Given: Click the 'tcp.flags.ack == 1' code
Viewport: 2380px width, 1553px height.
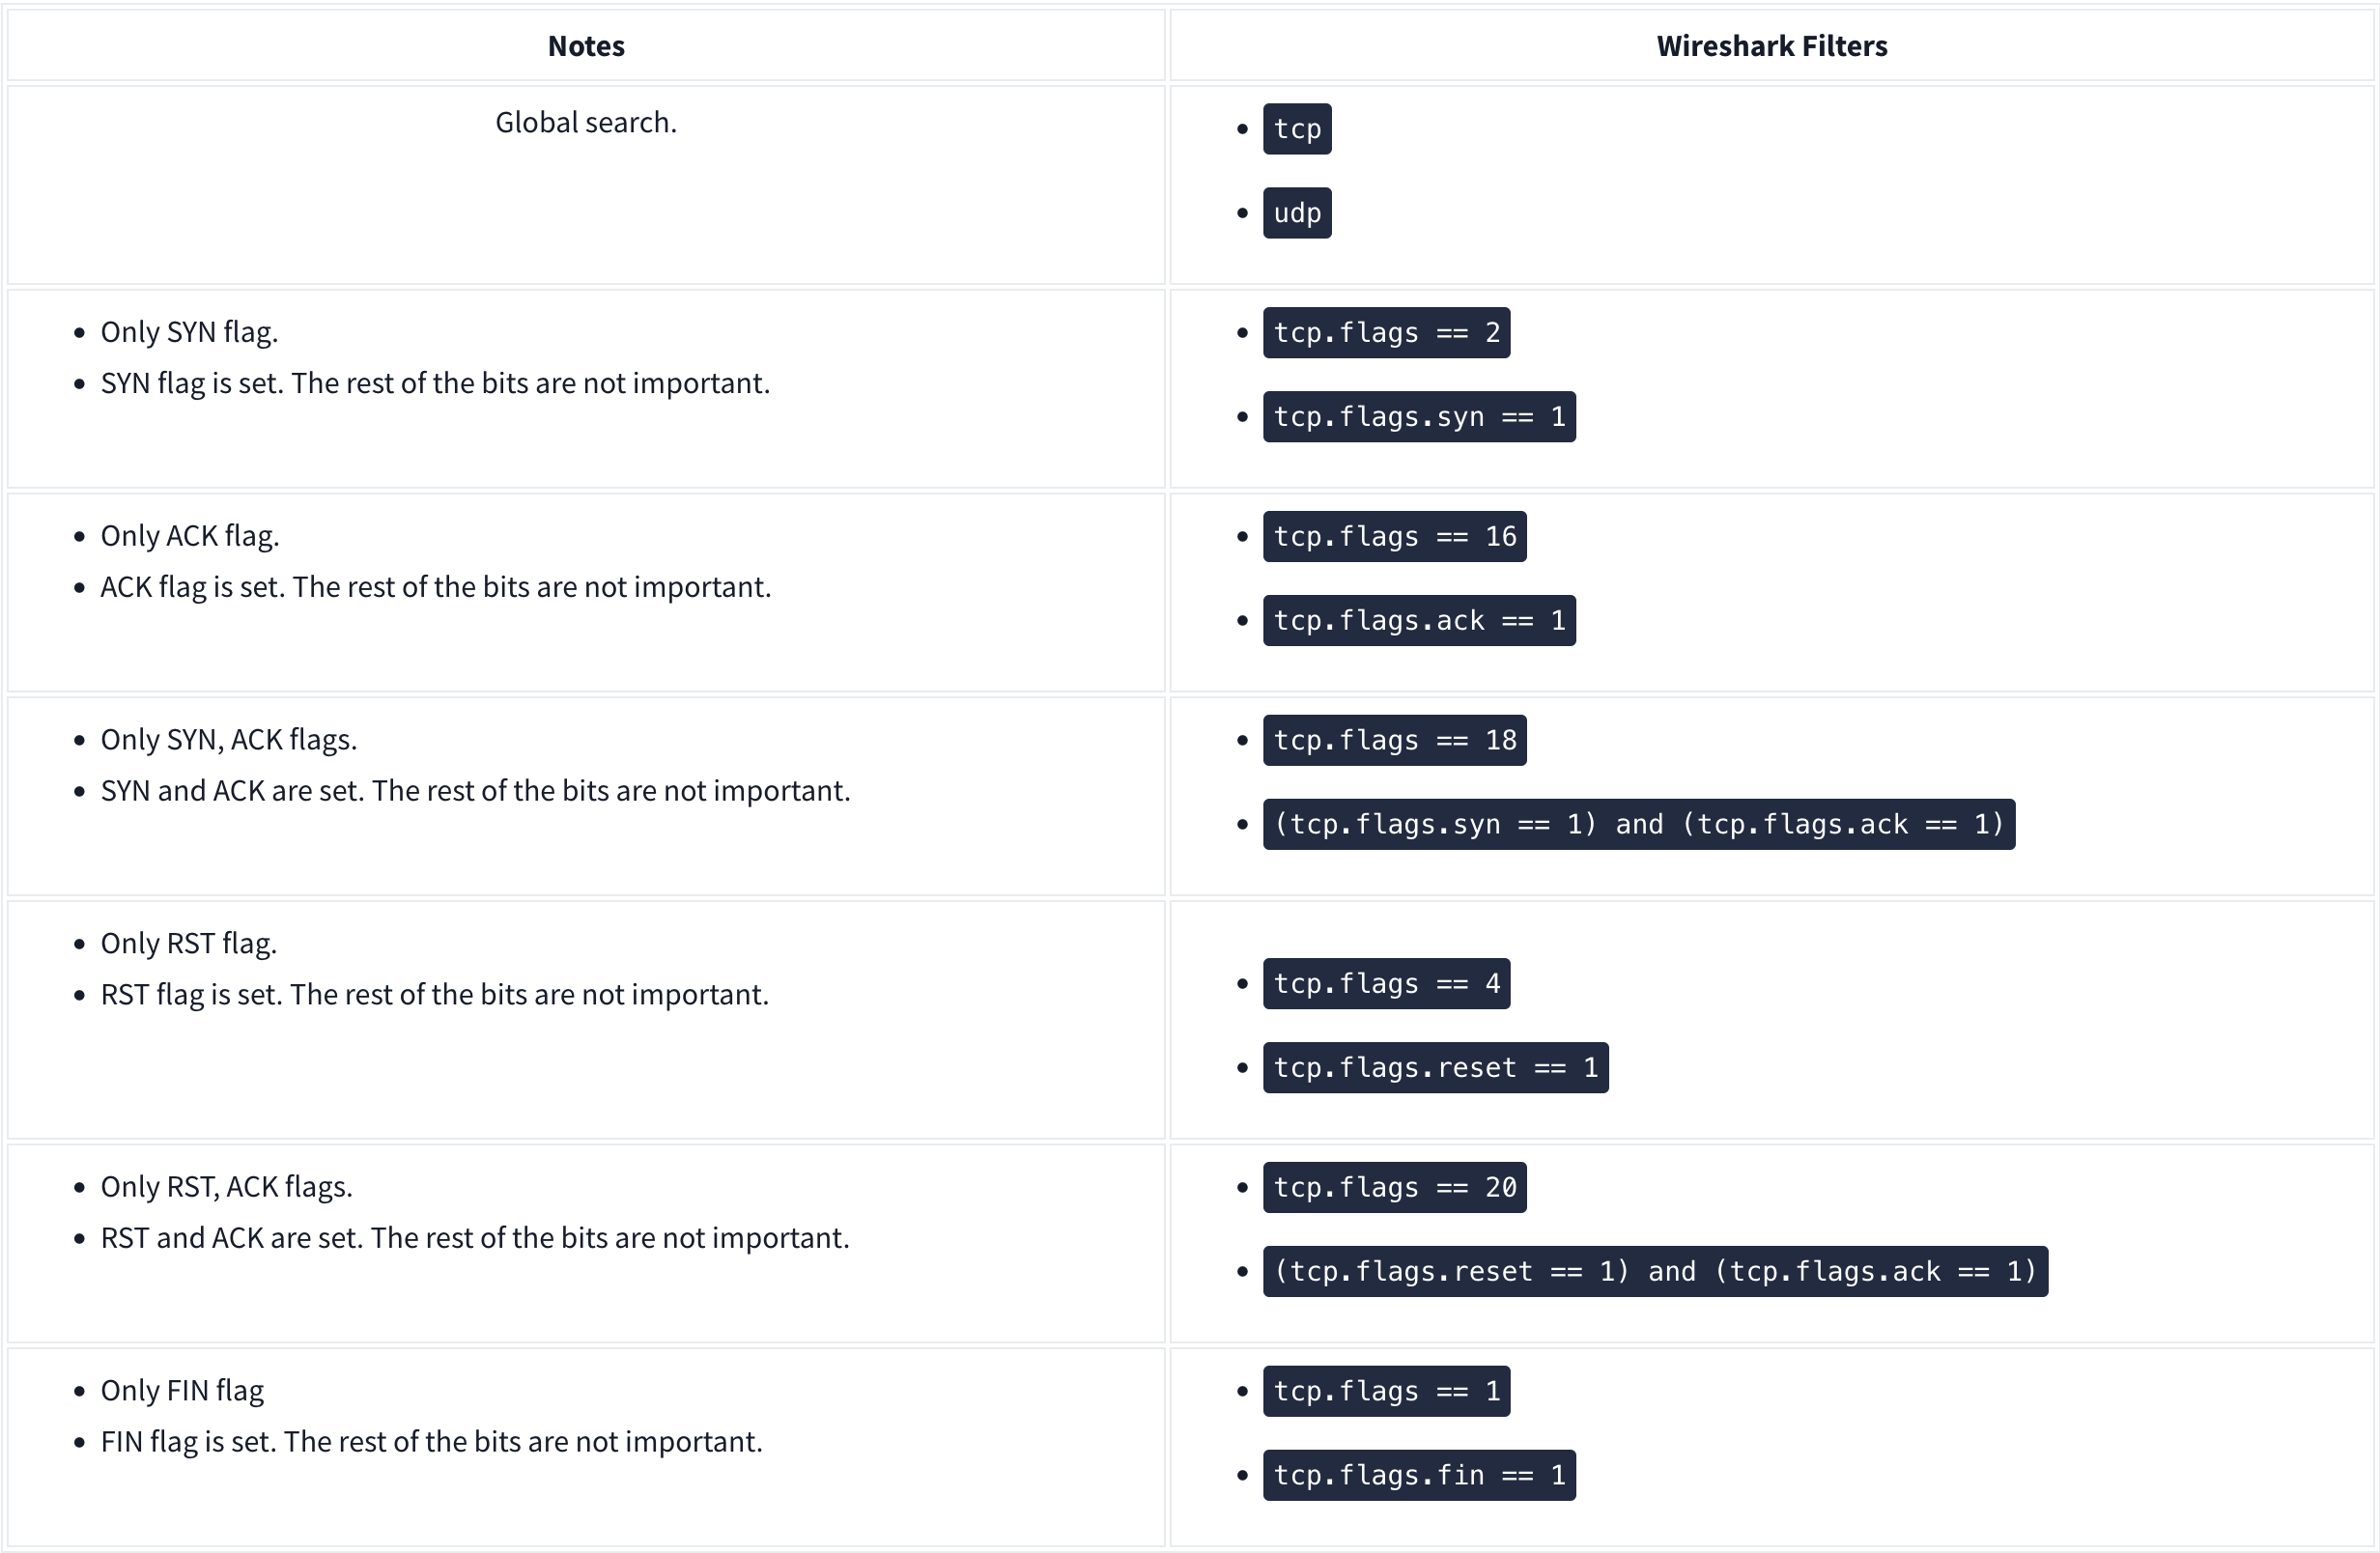Looking at the screenshot, I should point(1418,621).
